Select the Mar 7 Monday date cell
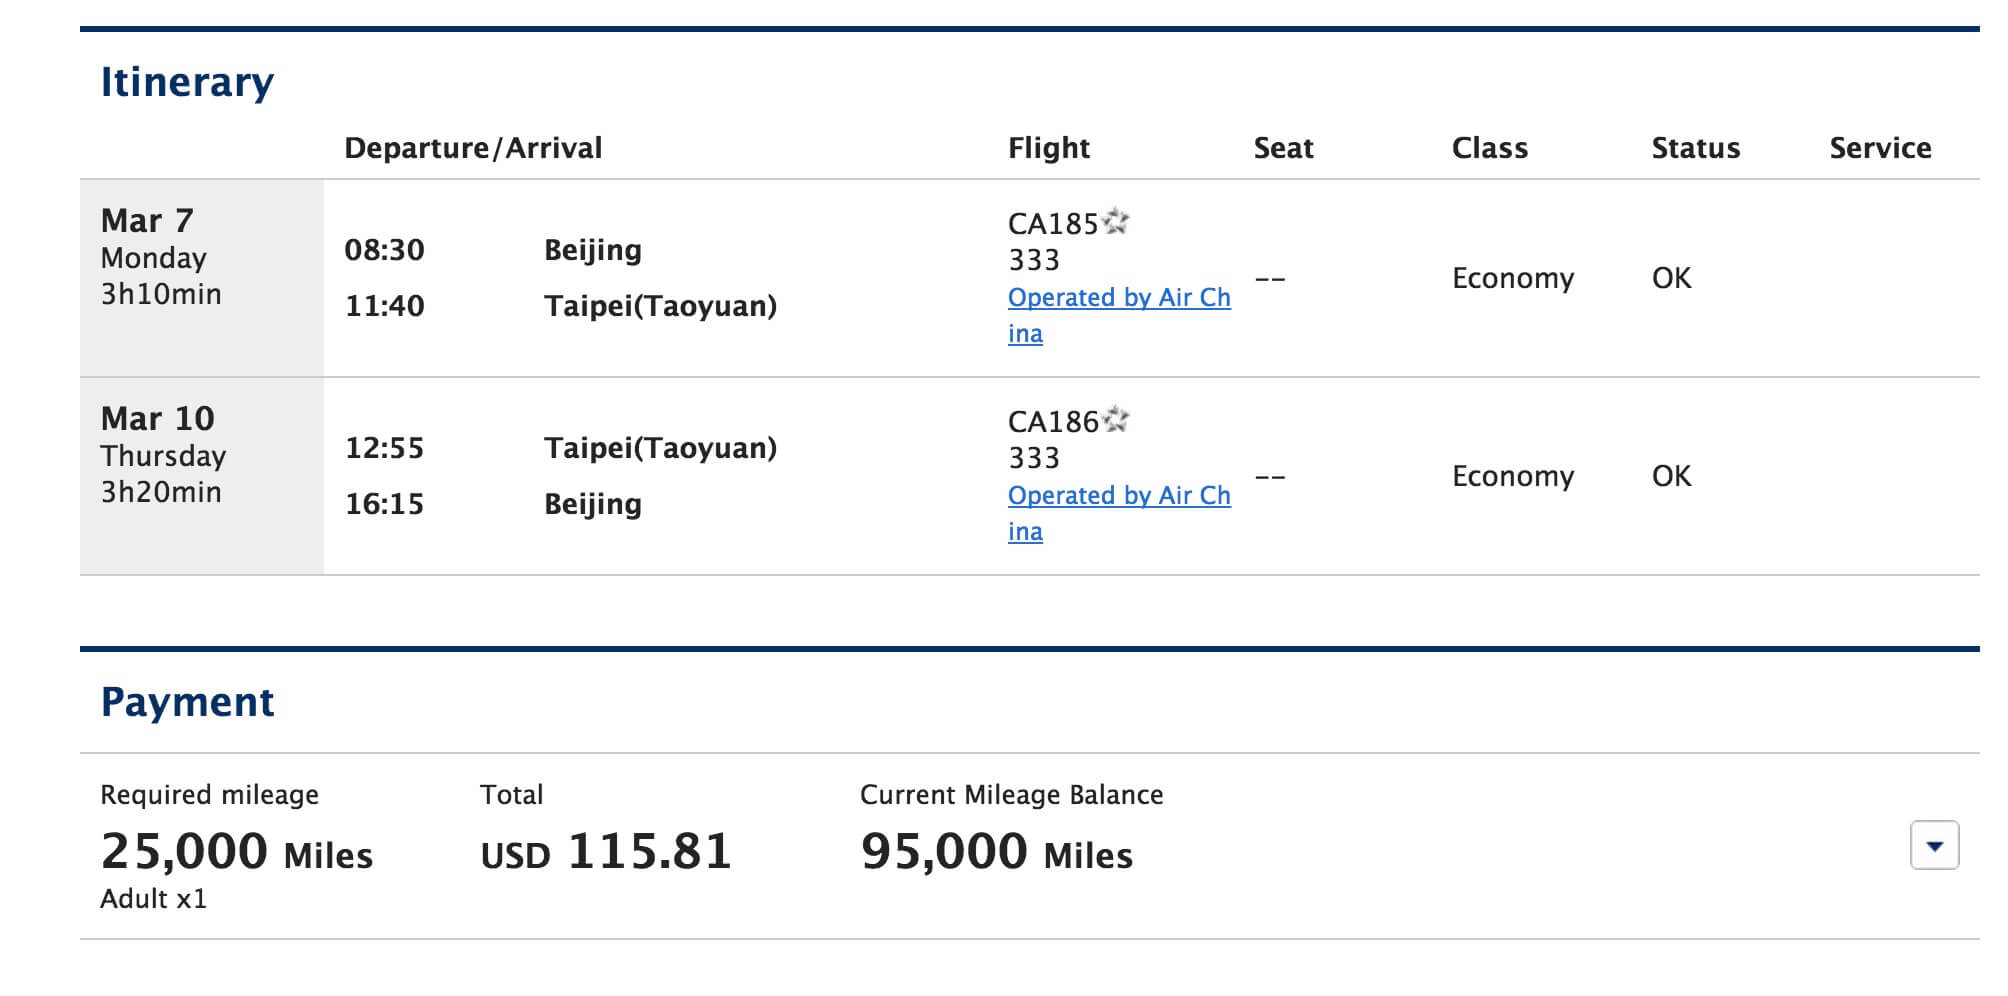 click(202, 278)
